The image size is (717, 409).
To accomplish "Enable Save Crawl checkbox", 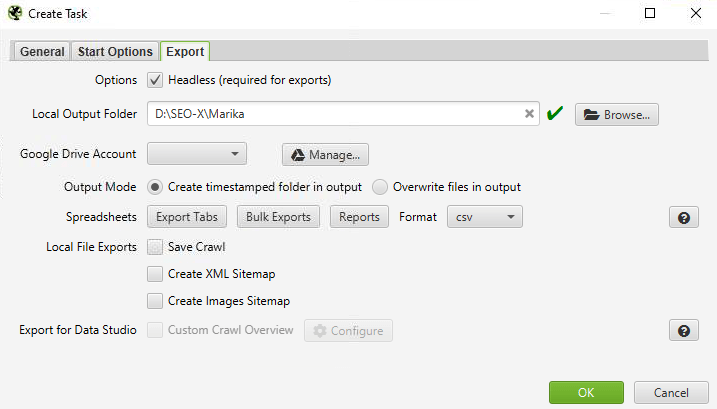I will [155, 247].
